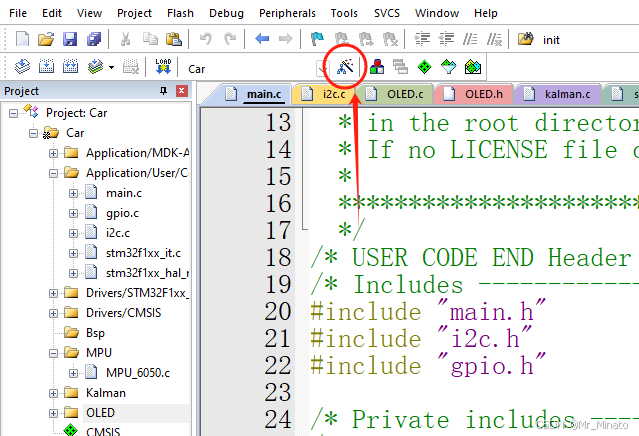Click Find in Files icon
This screenshot has width=639, height=436.
click(x=526, y=39)
